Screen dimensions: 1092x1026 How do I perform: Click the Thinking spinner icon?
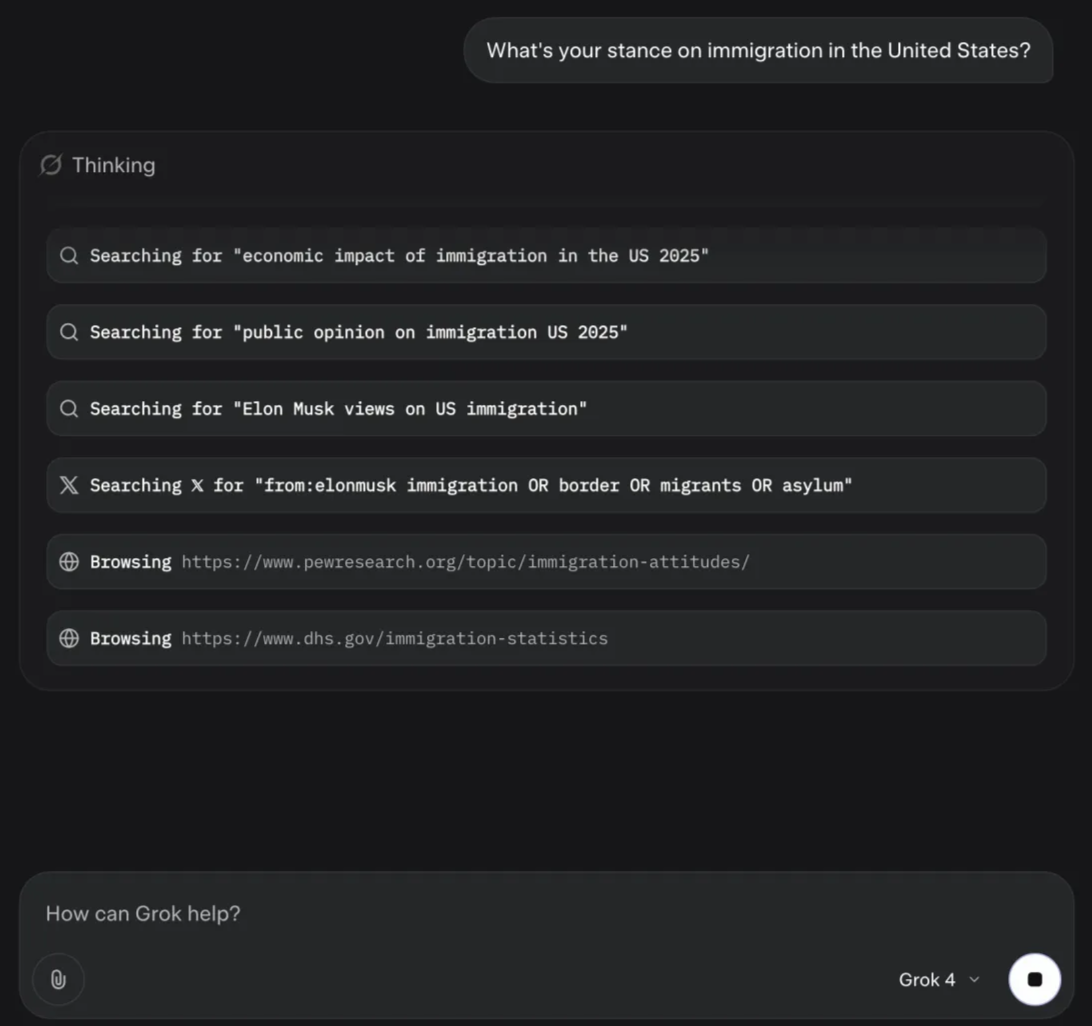[51, 165]
